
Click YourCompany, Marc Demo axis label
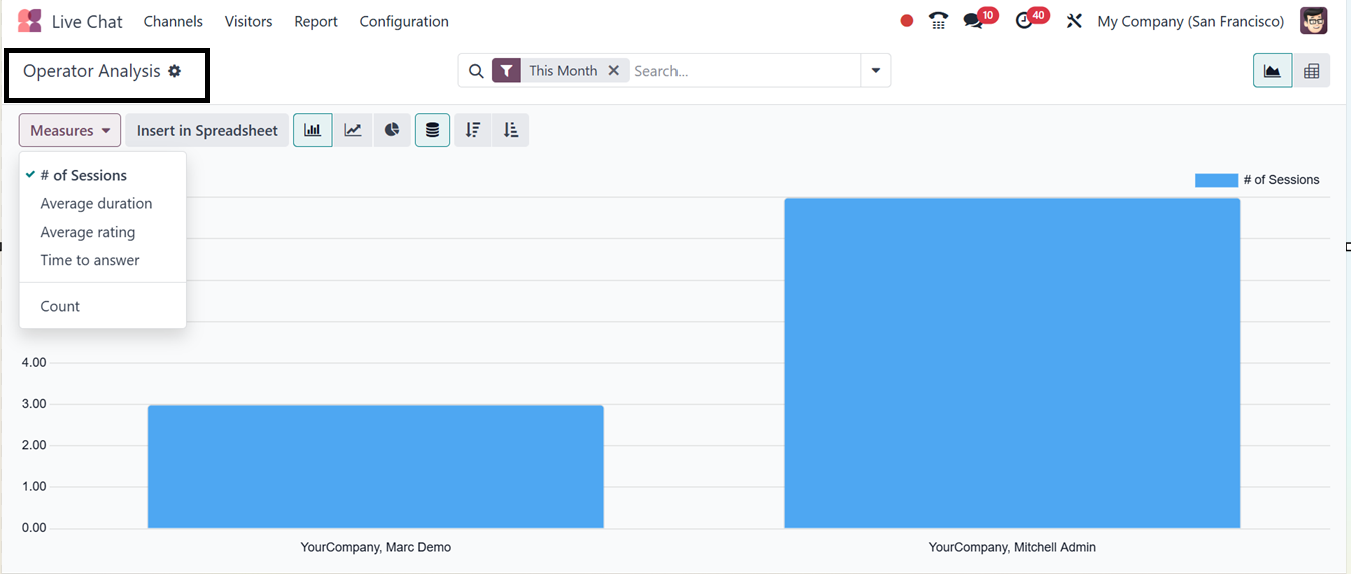[x=376, y=547]
